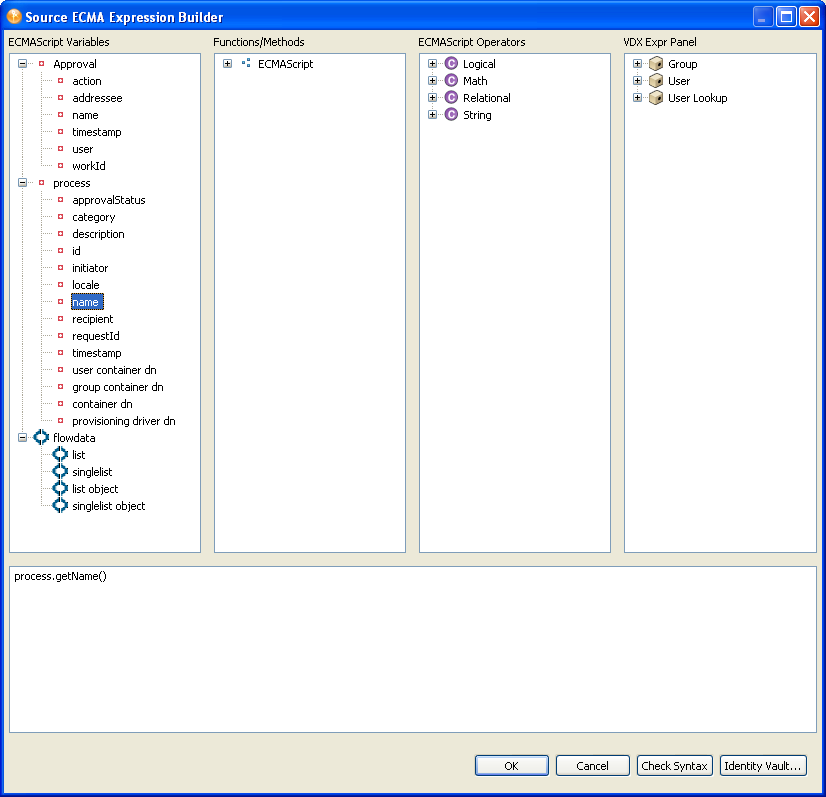The width and height of the screenshot is (826, 797).
Task: Select the user variable under Approval
Action: 83,149
